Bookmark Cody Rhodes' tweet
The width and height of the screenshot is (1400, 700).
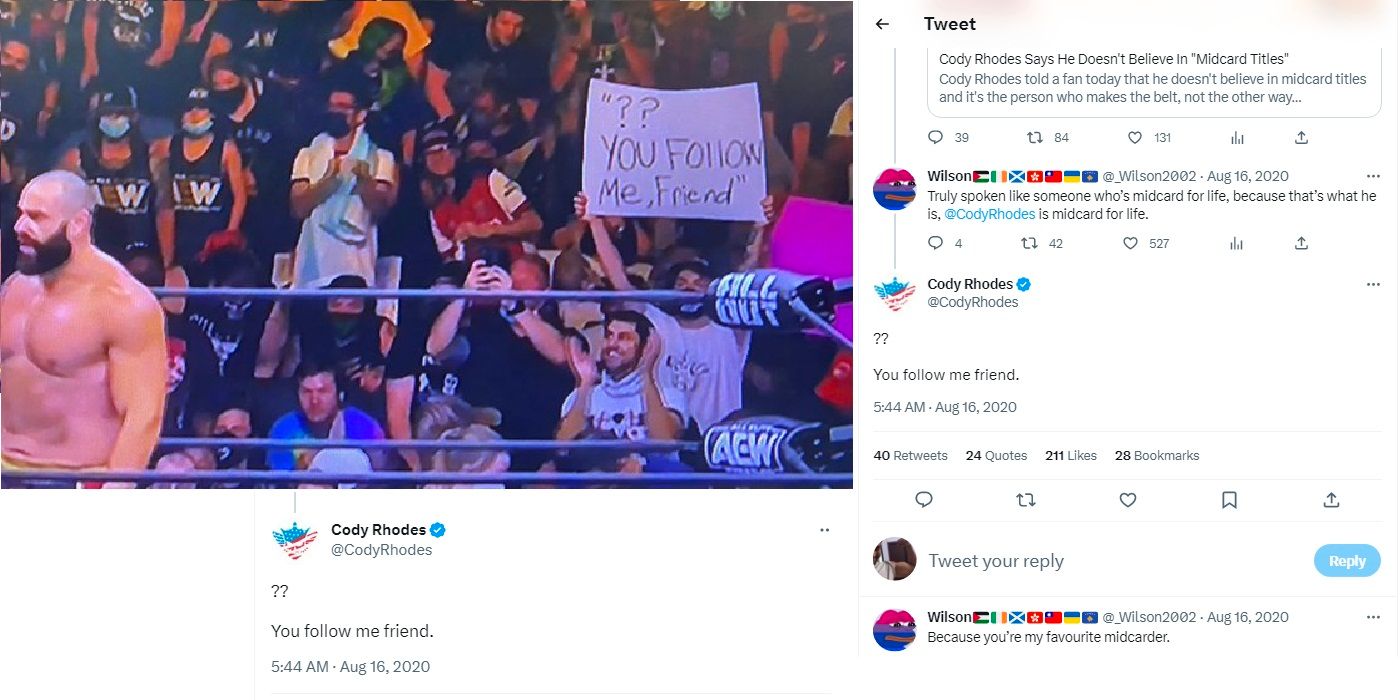click(x=1229, y=500)
